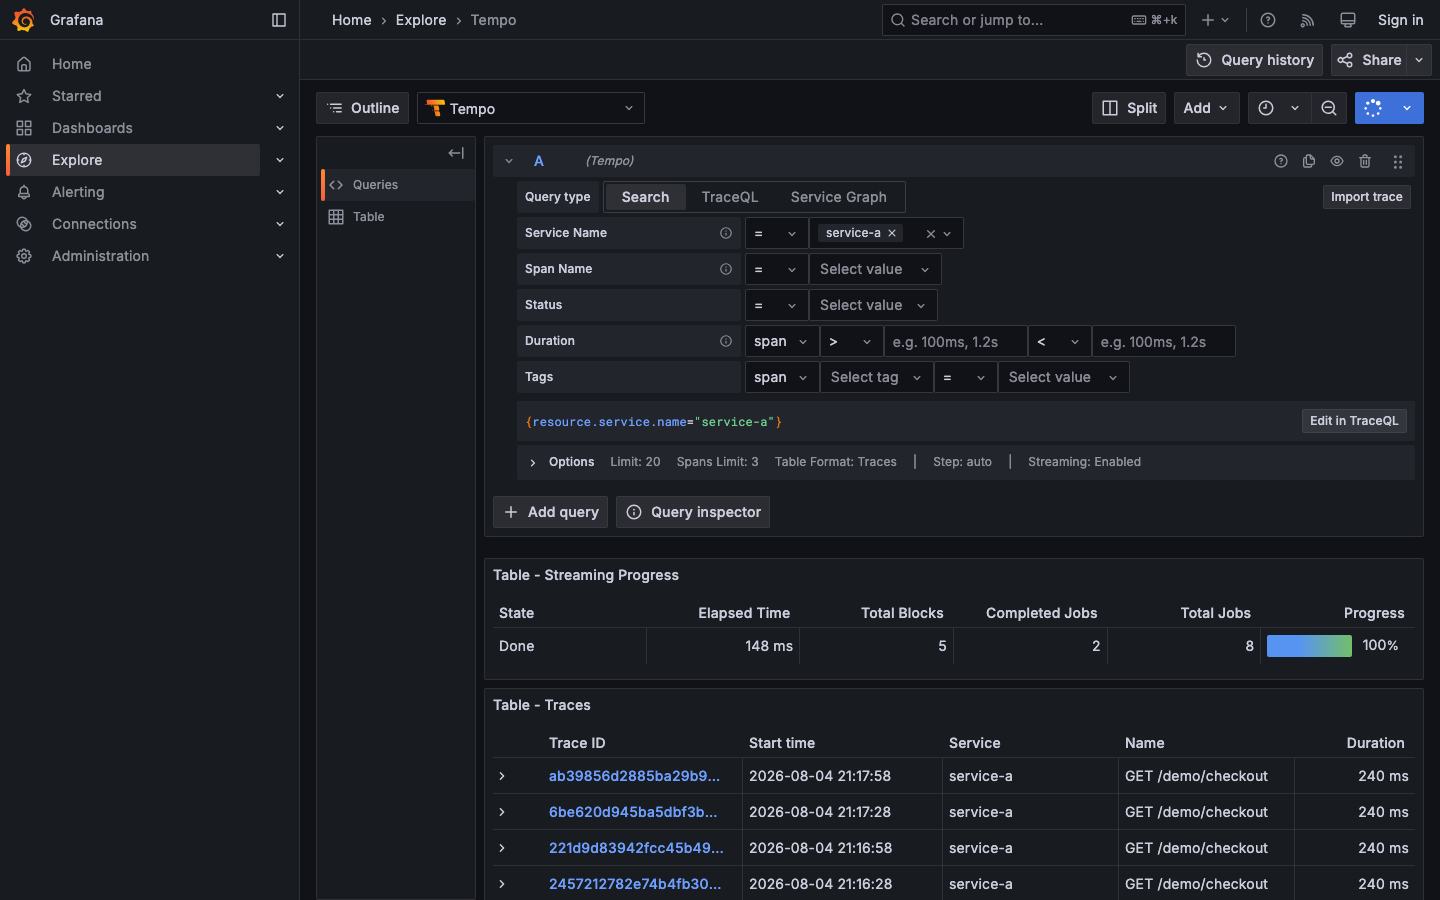Click the minimum duration input field
This screenshot has height=900, width=1440.
[x=955, y=341]
